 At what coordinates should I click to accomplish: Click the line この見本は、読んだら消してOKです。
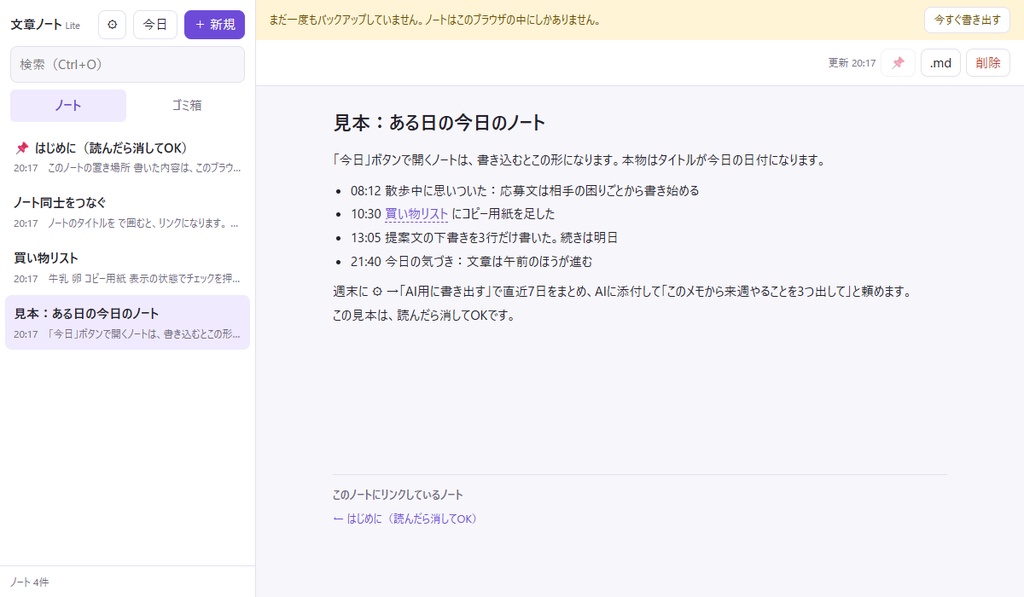pos(424,315)
